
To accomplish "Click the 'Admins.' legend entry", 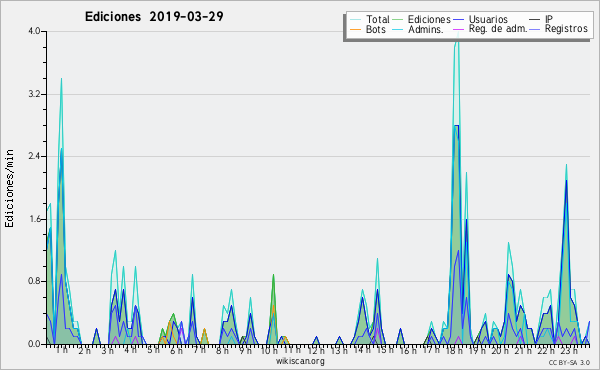I will pyautogui.click(x=418, y=29).
